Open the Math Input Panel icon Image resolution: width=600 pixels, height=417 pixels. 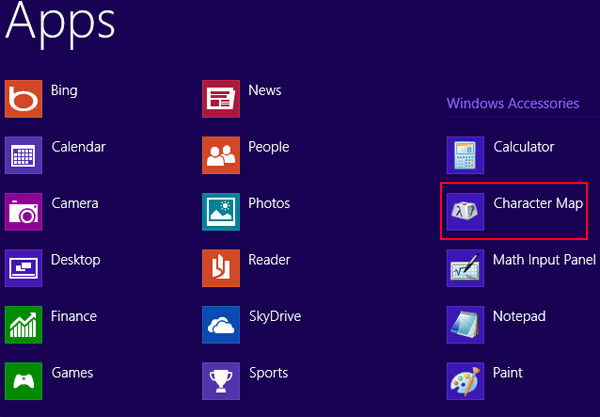pyautogui.click(x=465, y=268)
